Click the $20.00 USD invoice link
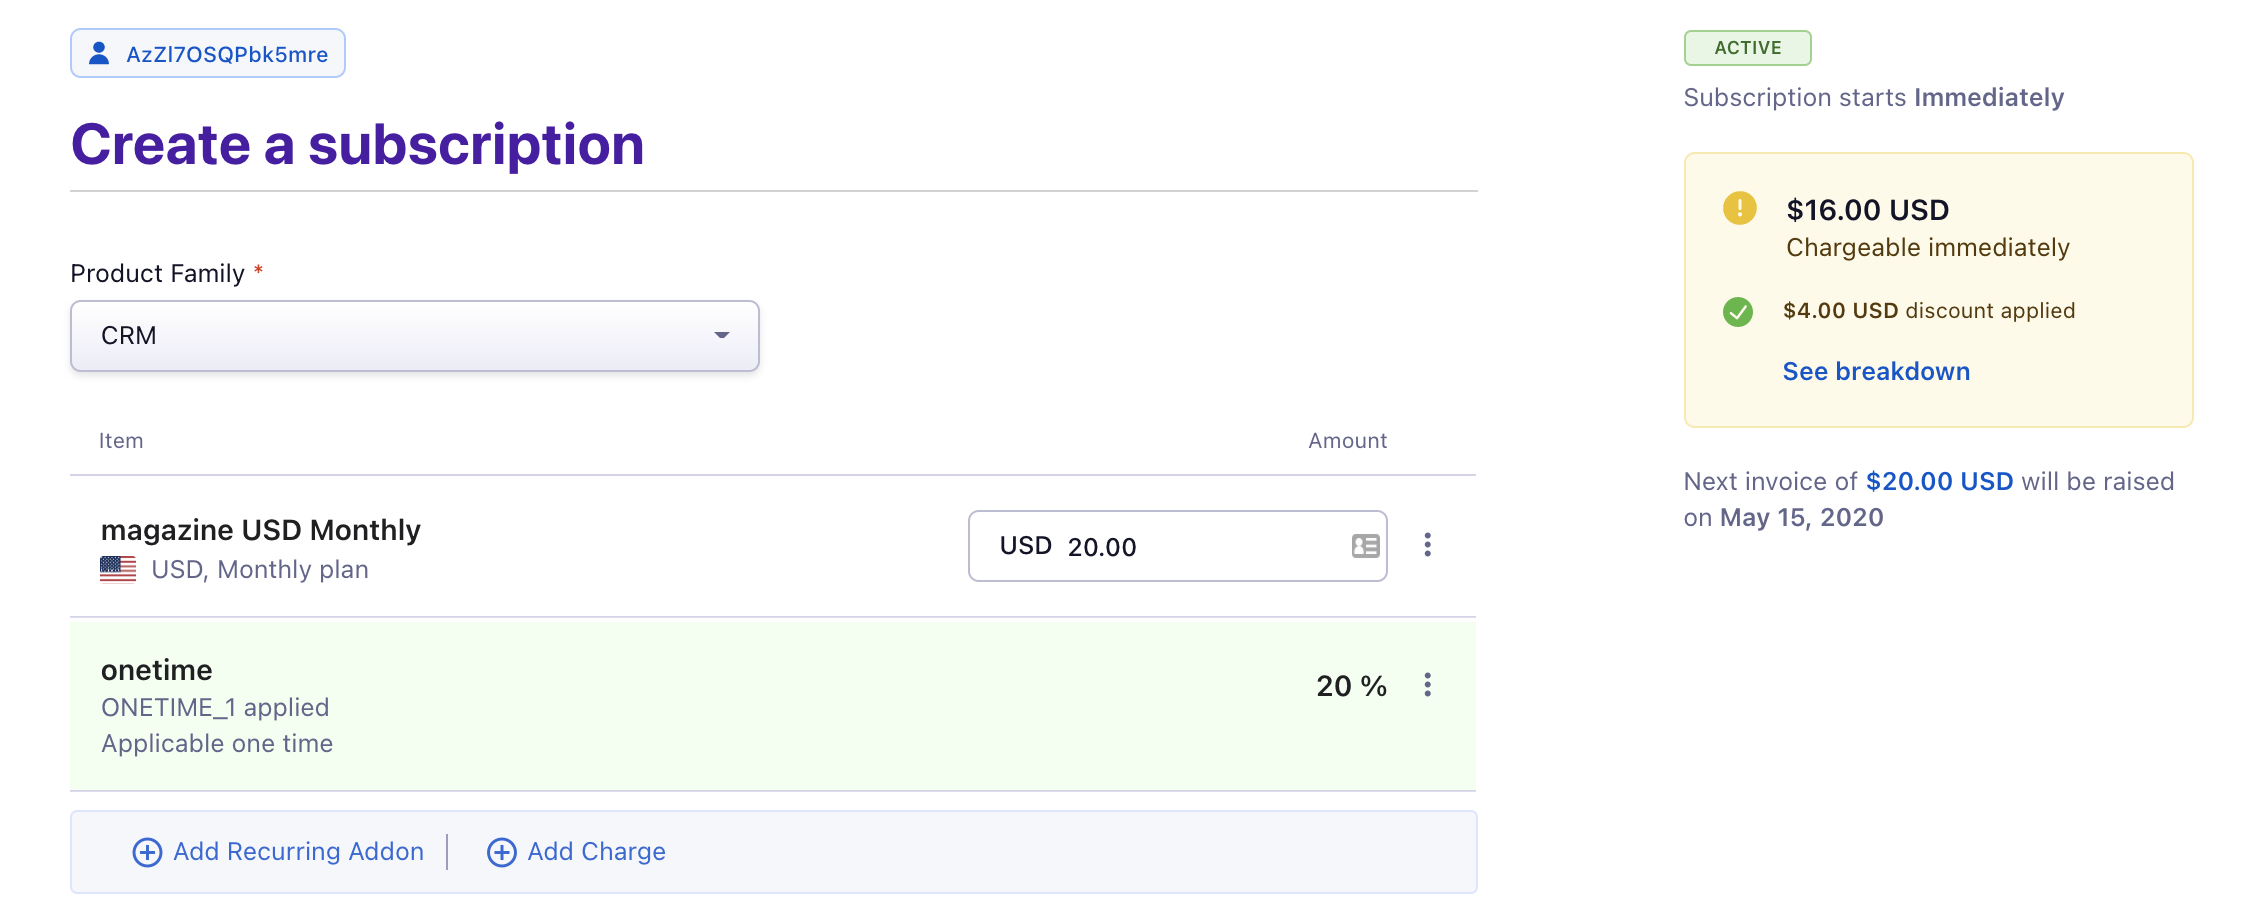Screen dimensions: 2260x902 (1939, 481)
